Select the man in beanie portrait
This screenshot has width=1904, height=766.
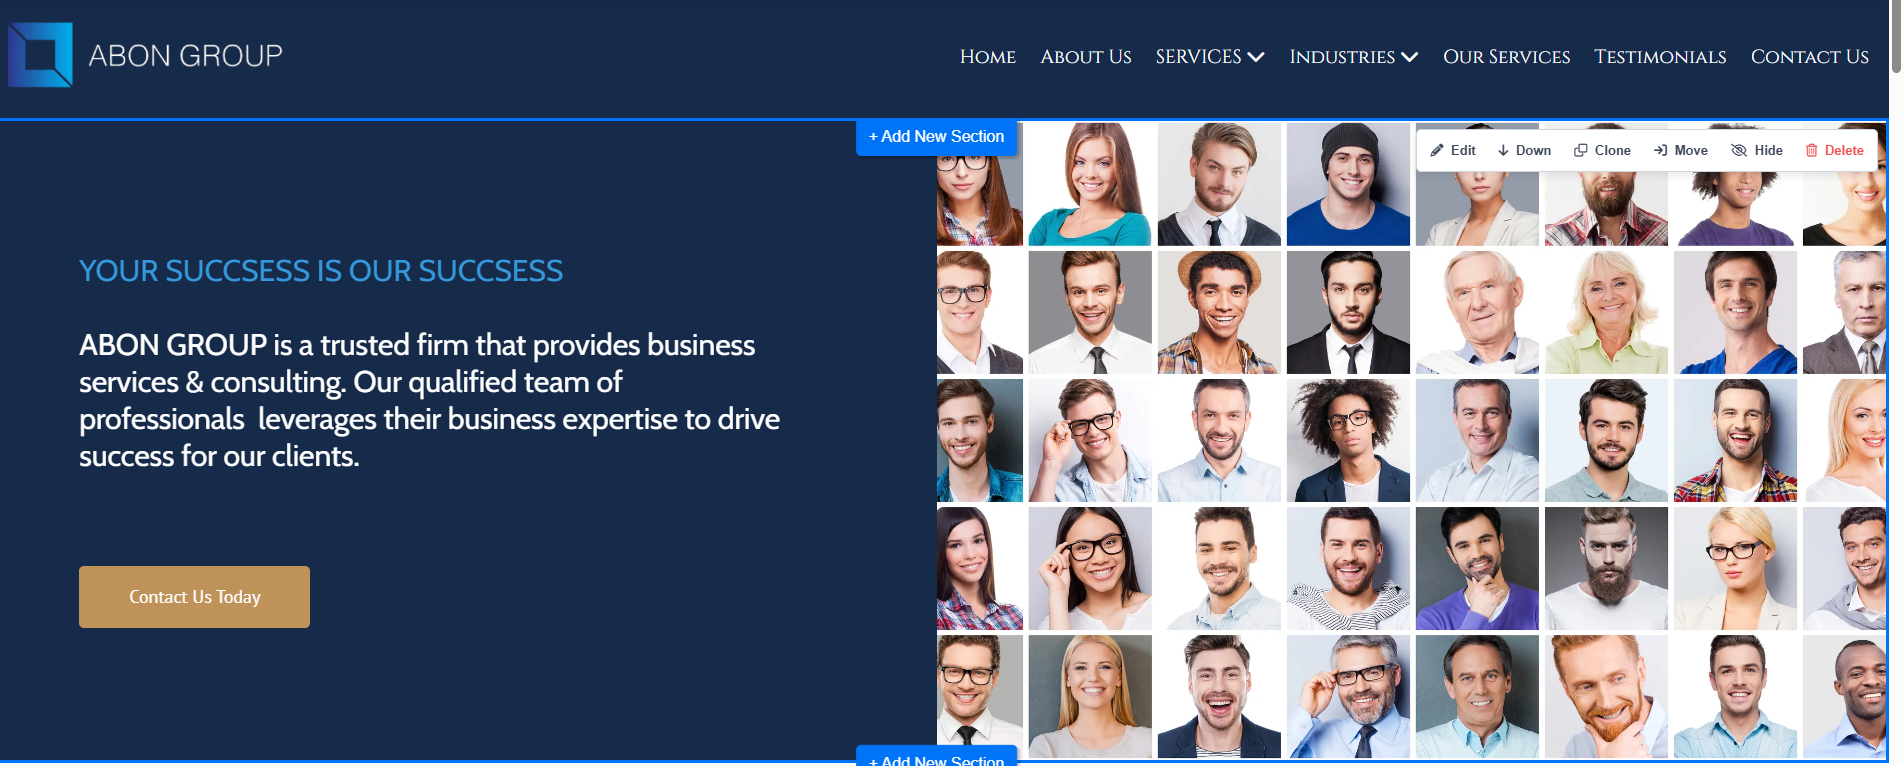pos(1348,185)
